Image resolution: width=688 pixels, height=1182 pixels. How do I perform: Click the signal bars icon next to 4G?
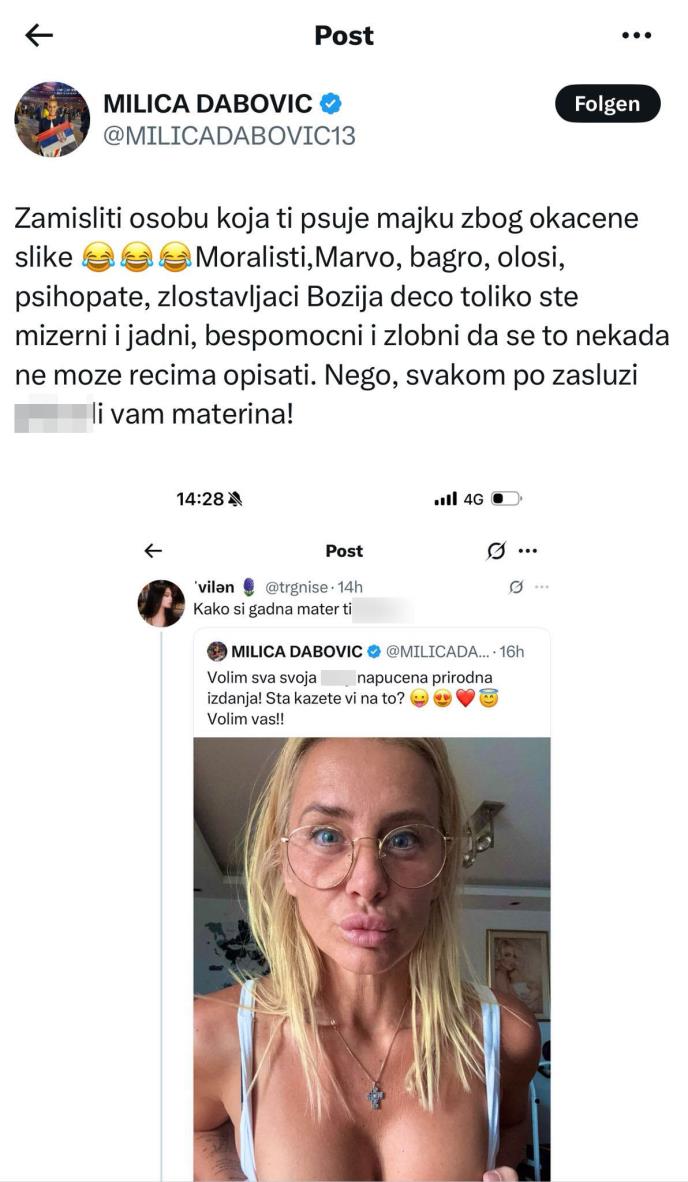coord(446,499)
